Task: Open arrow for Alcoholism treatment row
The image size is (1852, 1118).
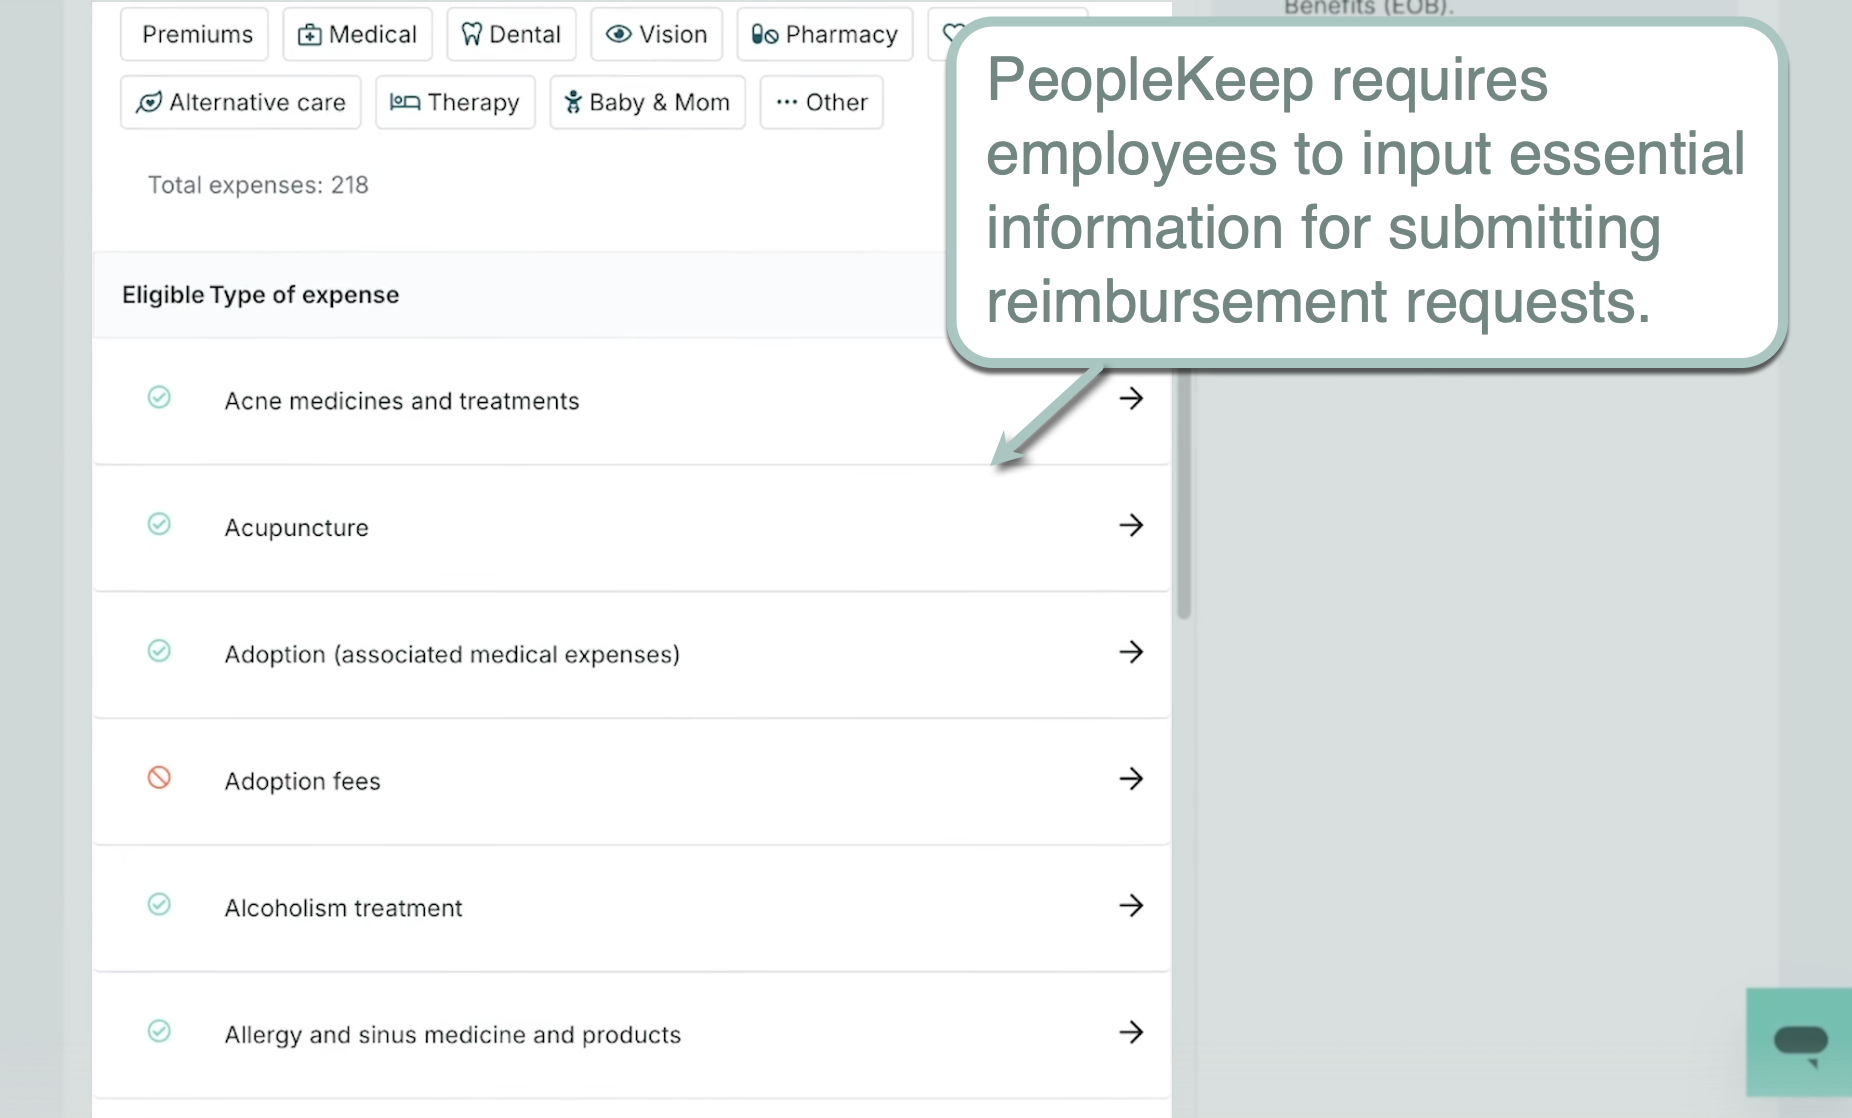Action: tap(1131, 906)
